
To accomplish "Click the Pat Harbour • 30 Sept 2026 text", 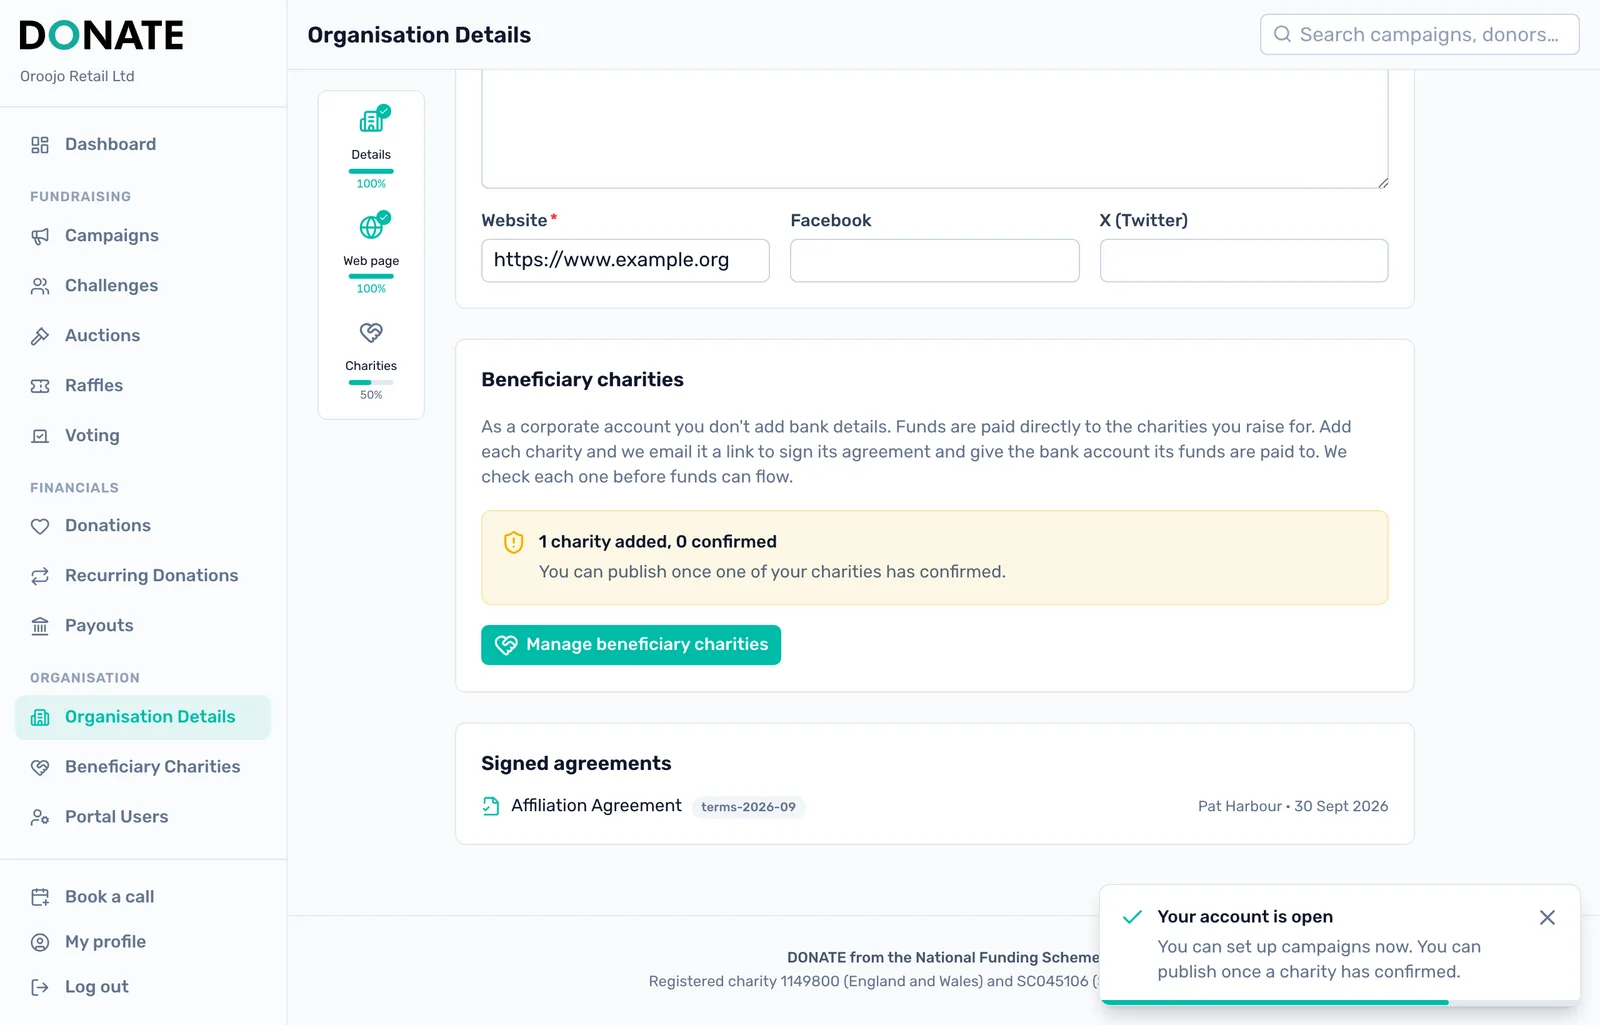I will pyautogui.click(x=1293, y=806).
